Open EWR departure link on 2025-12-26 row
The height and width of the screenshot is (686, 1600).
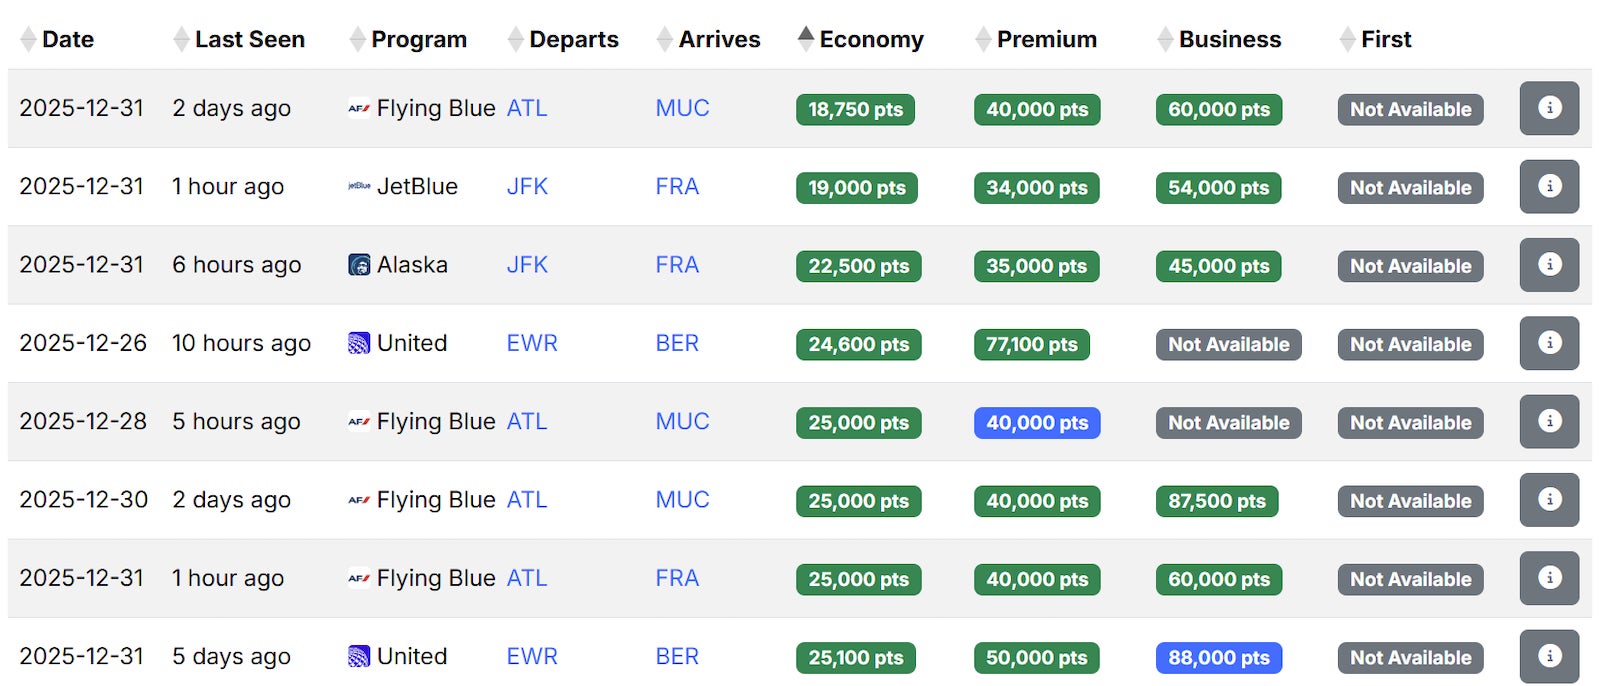[532, 343]
